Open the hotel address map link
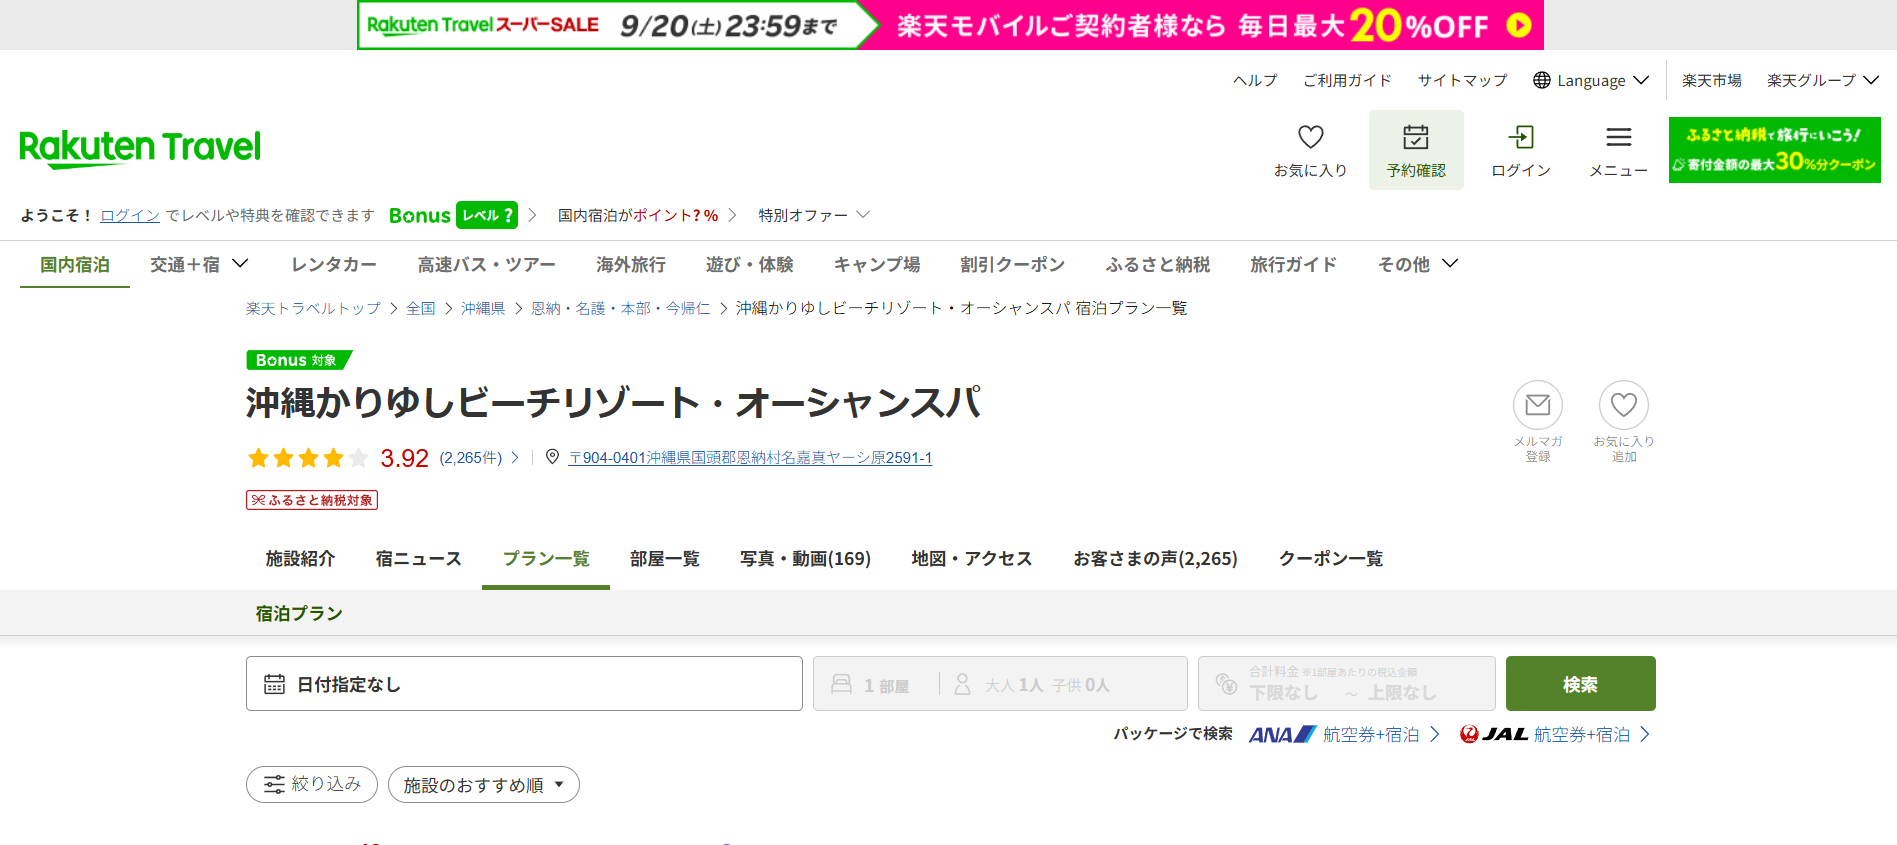1897x845 pixels. (750, 458)
